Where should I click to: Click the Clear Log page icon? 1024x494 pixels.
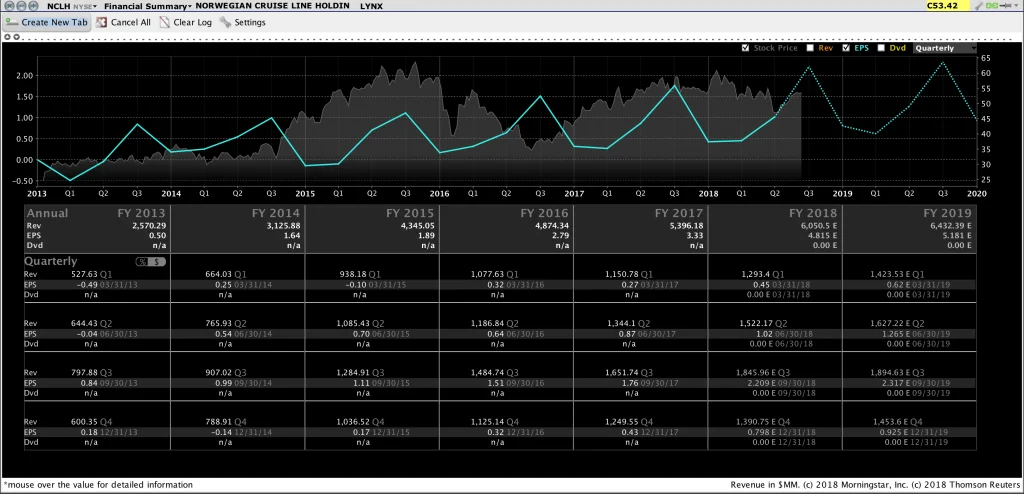[165, 22]
